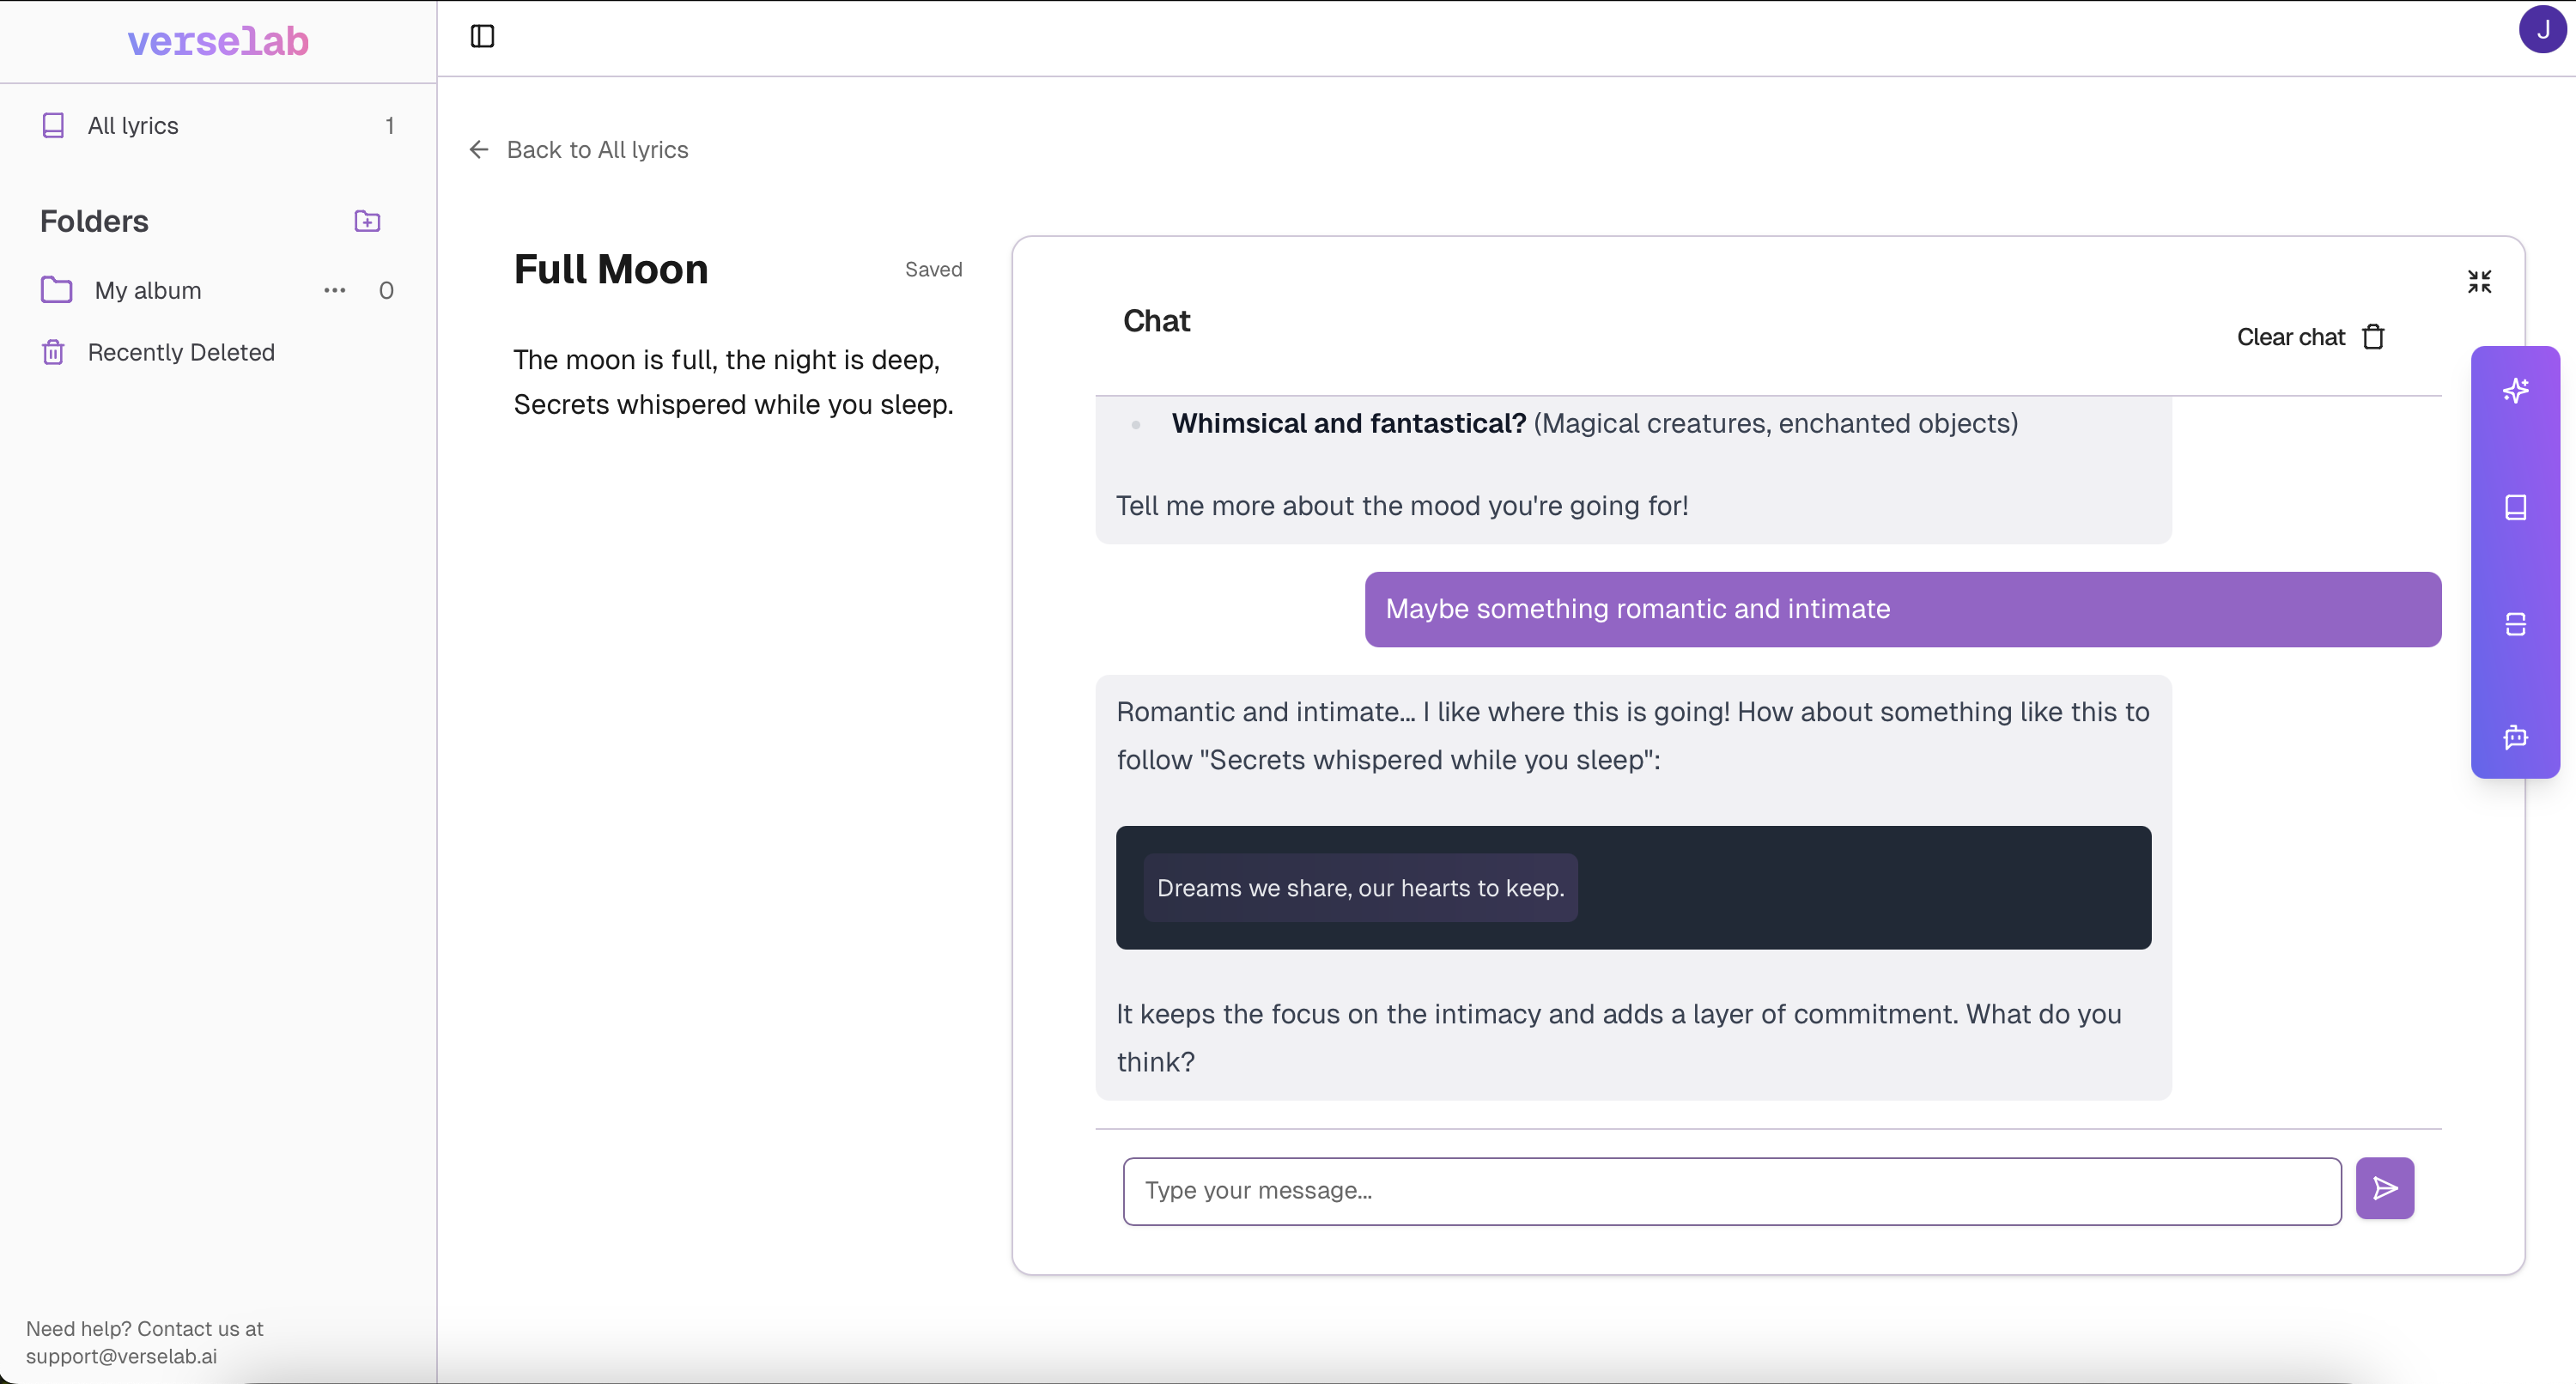The width and height of the screenshot is (2576, 1384).
Task: Click the trash icon beside Clear chat
Action: coord(2373,337)
